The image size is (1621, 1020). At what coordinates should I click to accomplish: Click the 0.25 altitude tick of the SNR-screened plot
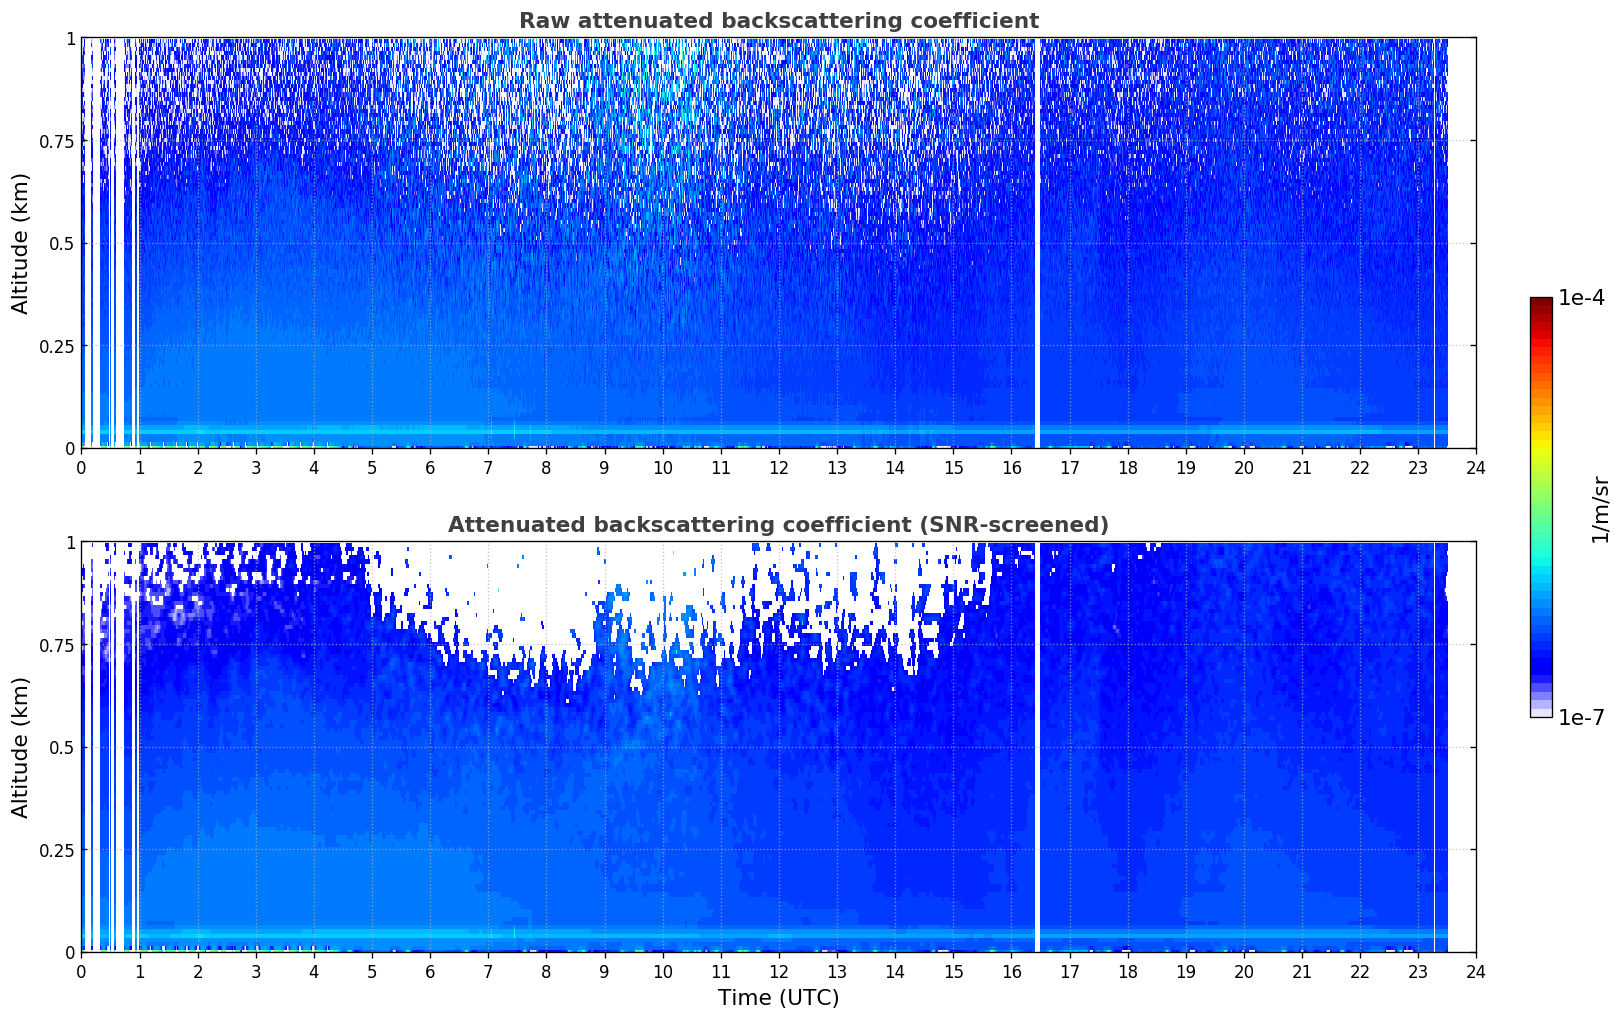pos(57,850)
